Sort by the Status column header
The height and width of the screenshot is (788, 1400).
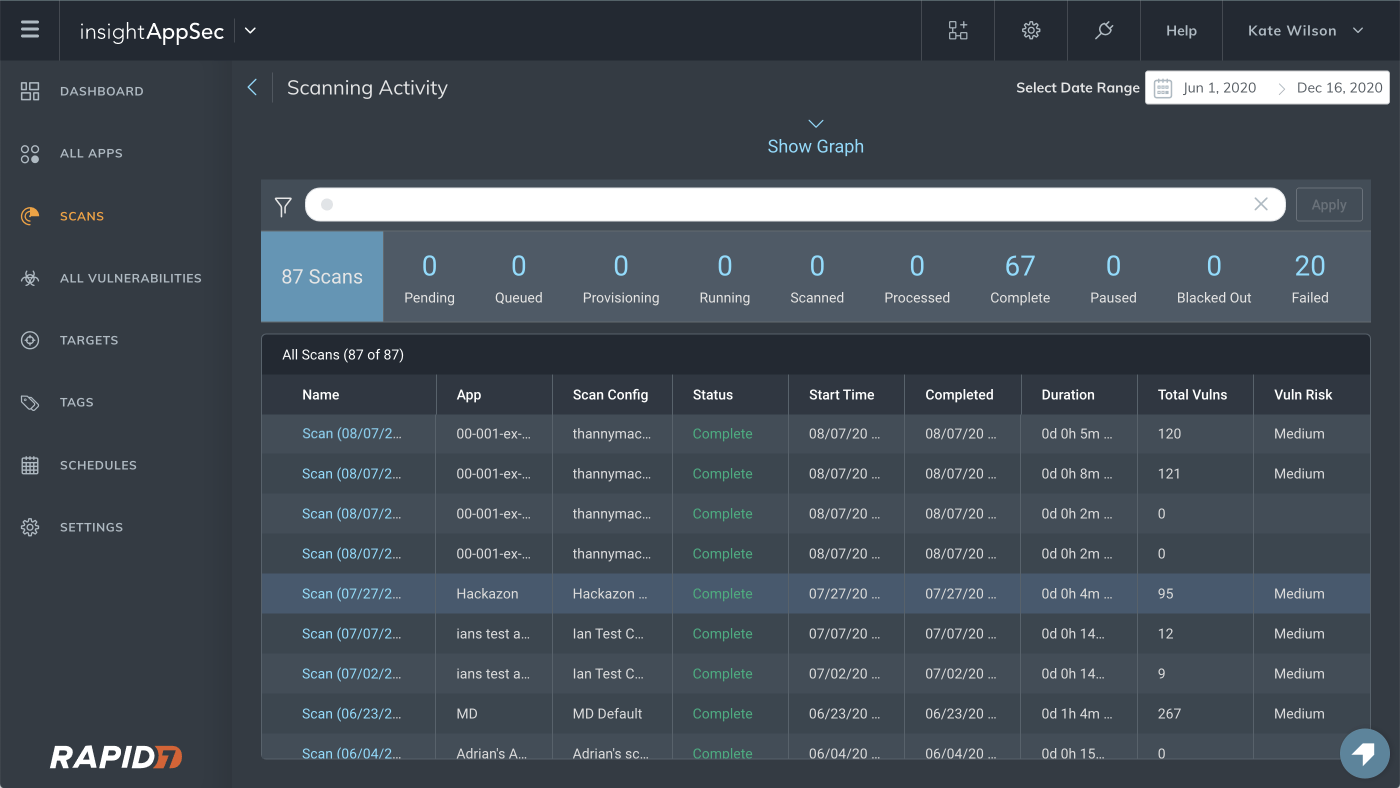coord(713,395)
